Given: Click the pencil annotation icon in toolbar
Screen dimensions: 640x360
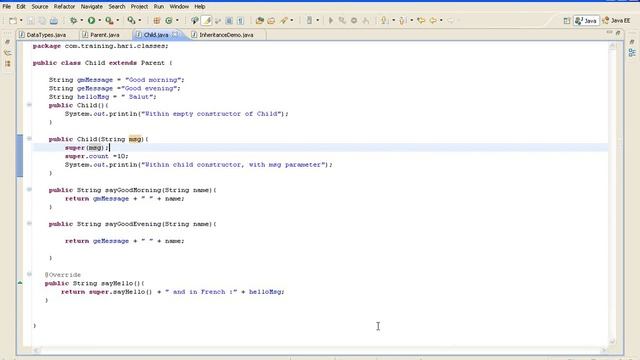Looking at the screenshot, I should (284, 20).
